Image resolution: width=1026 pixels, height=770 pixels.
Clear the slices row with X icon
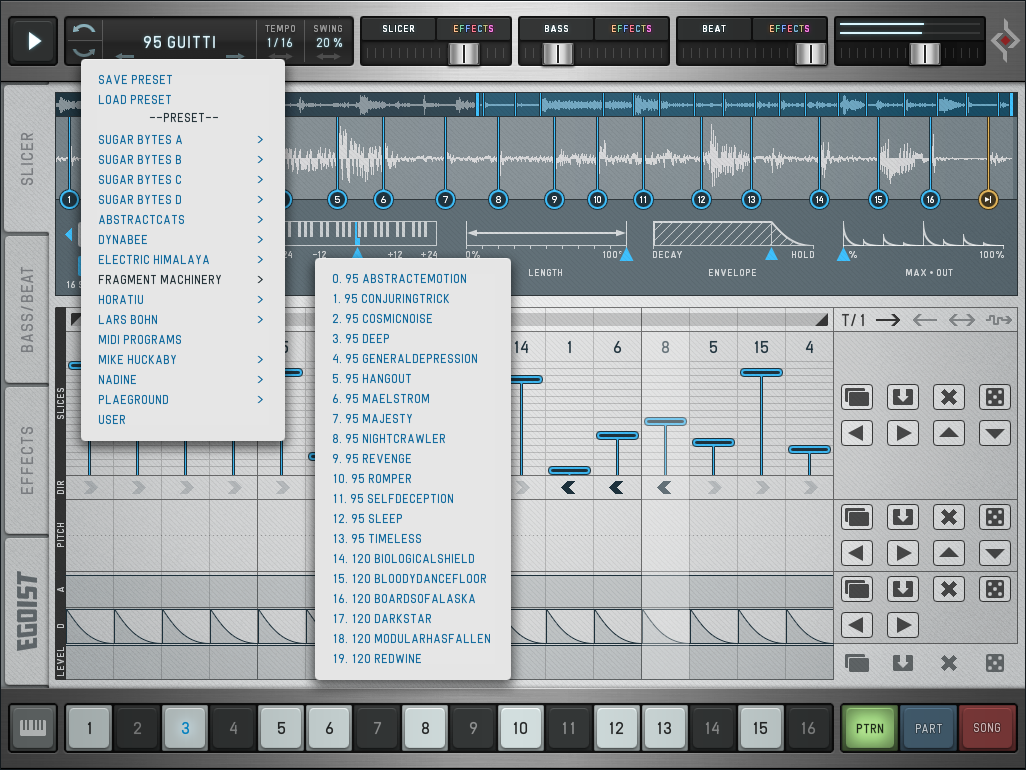[x=948, y=396]
